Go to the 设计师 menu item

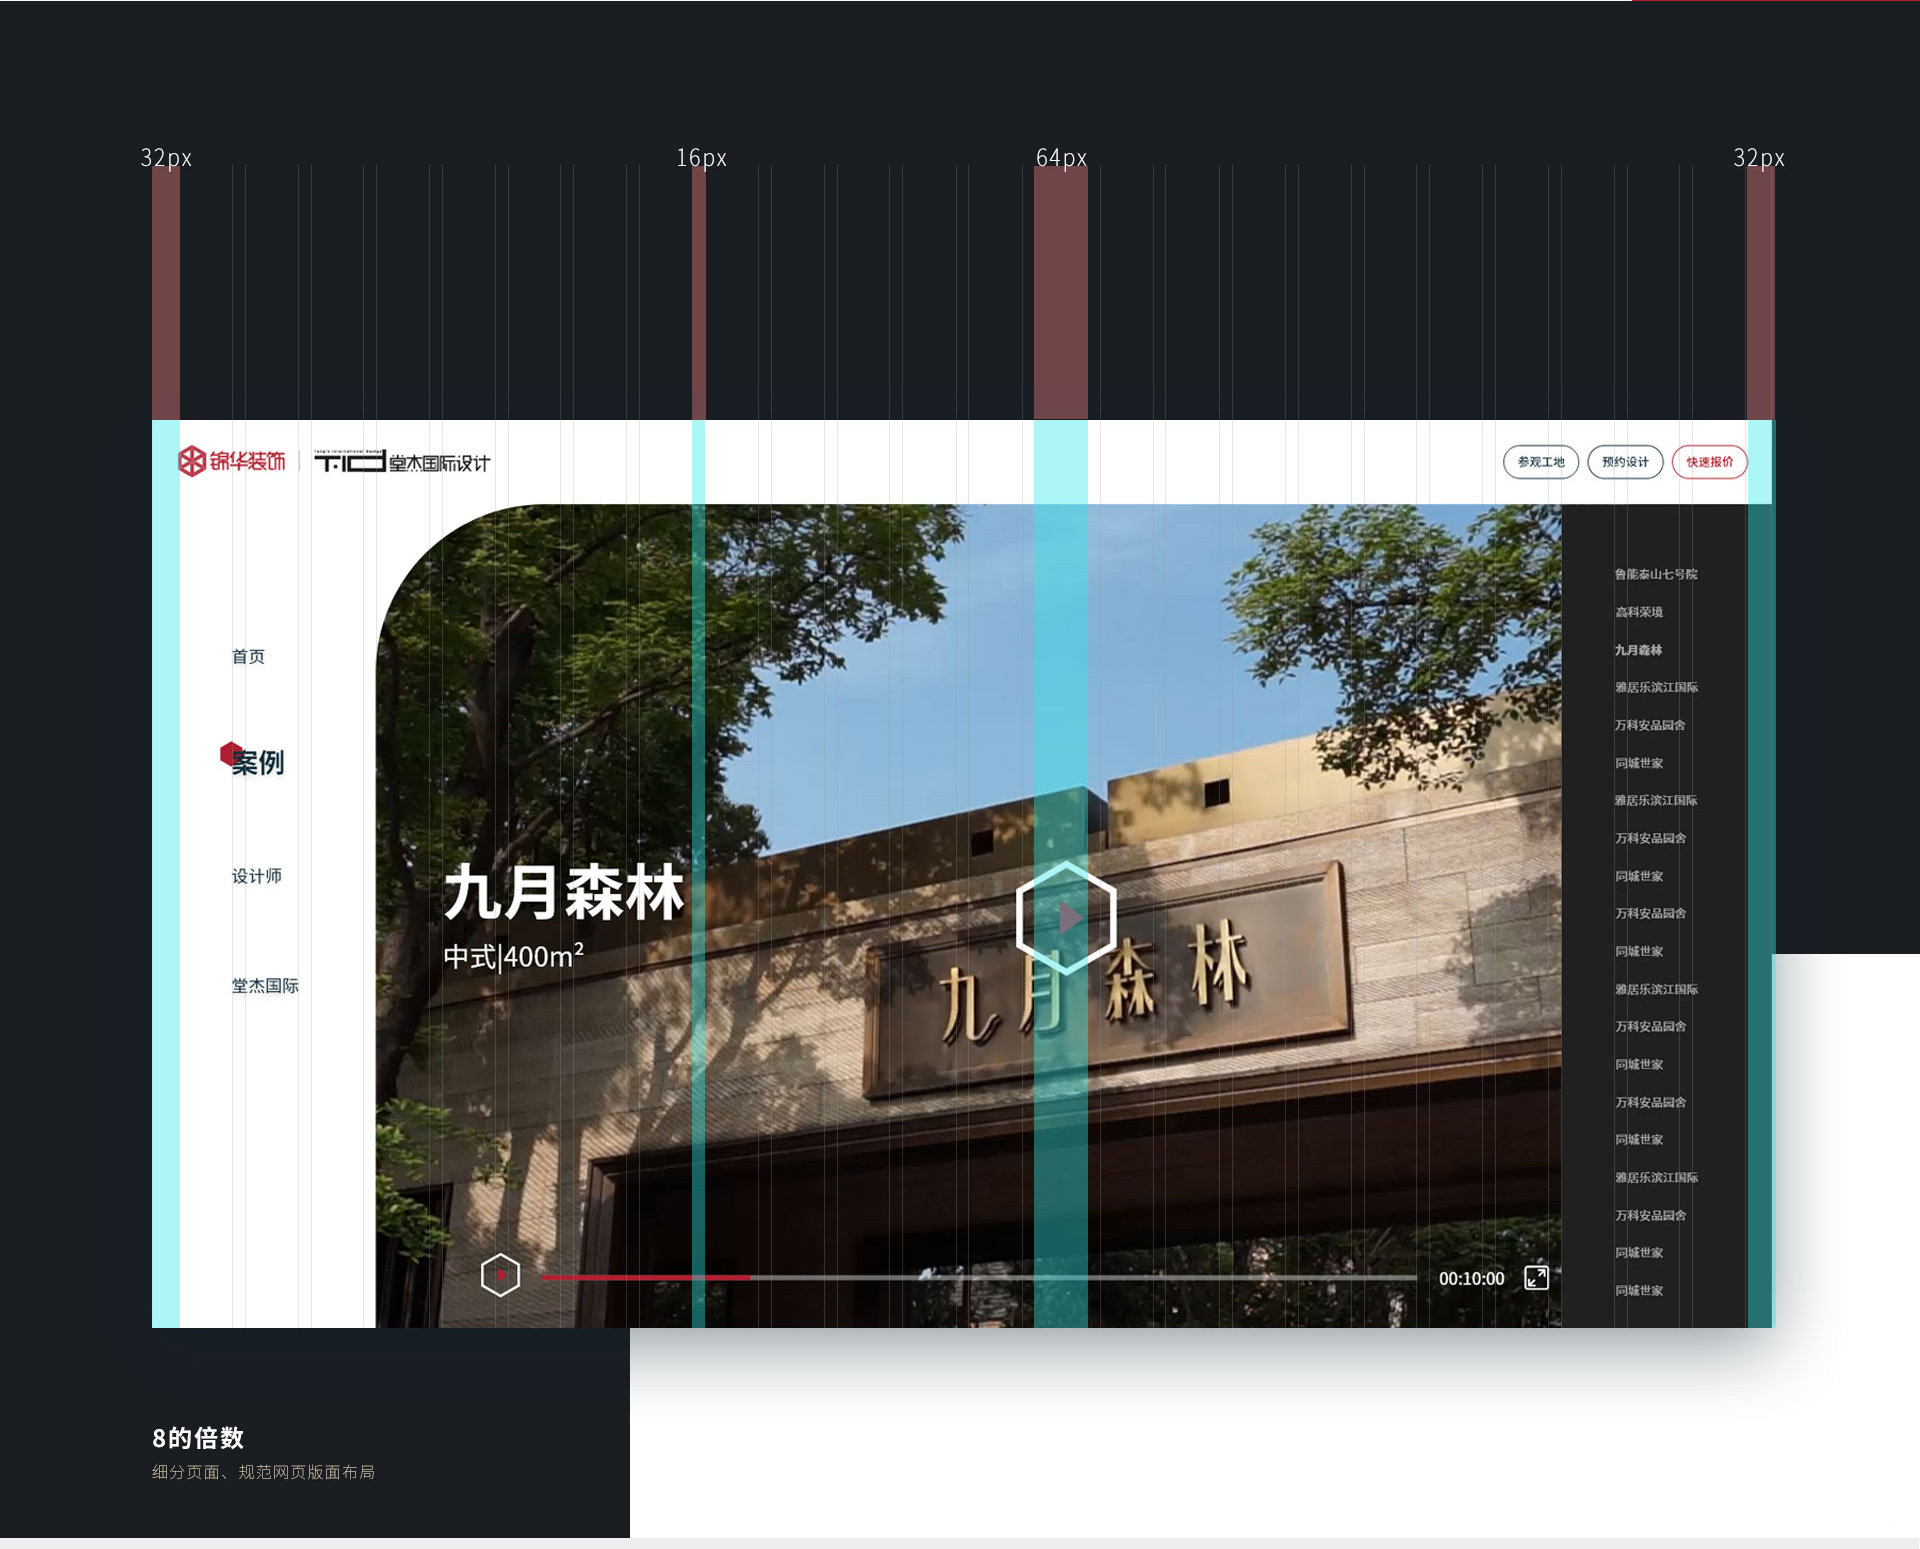[x=257, y=876]
